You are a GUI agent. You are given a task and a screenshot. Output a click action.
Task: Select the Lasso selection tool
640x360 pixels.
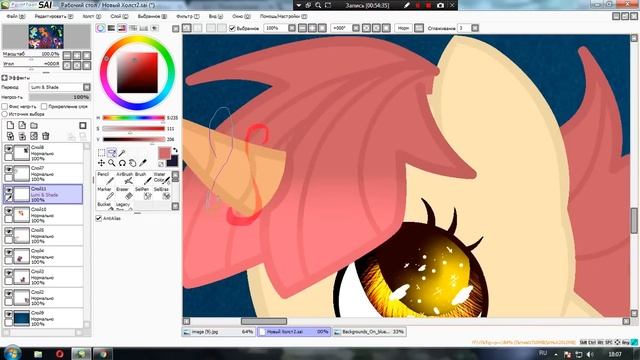pos(111,153)
